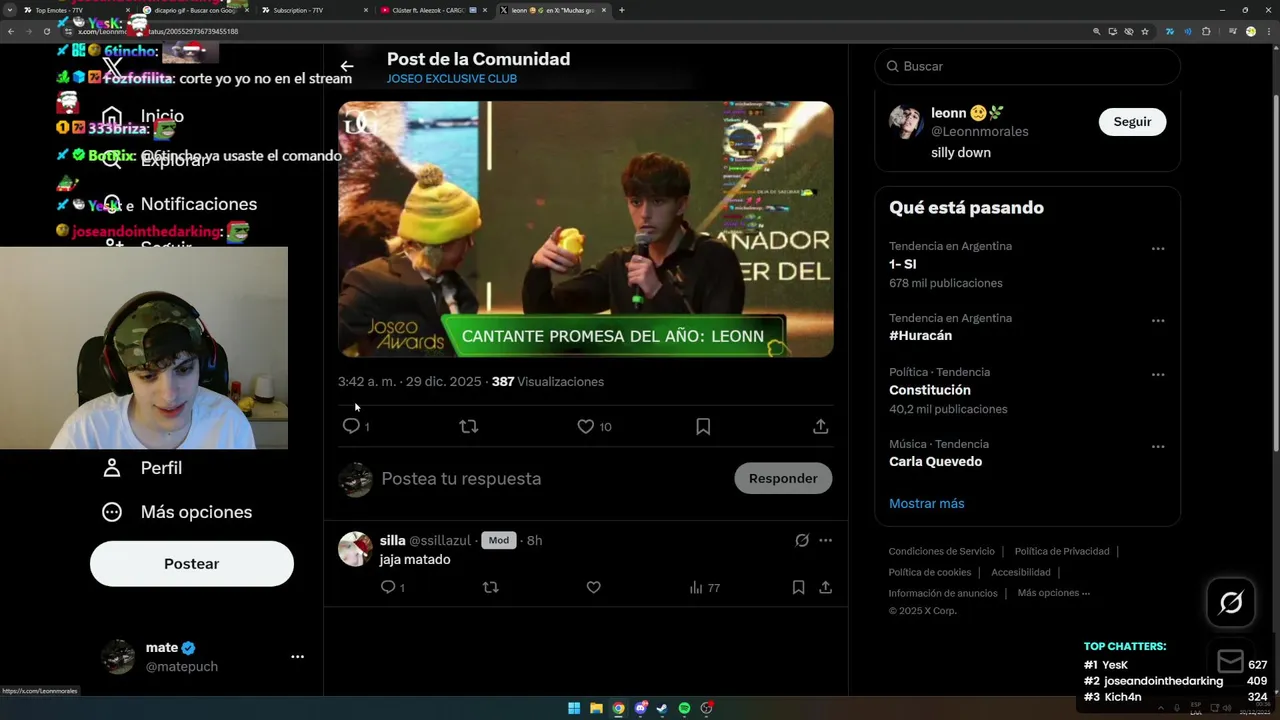Click the Postear button

pyautogui.click(x=192, y=564)
